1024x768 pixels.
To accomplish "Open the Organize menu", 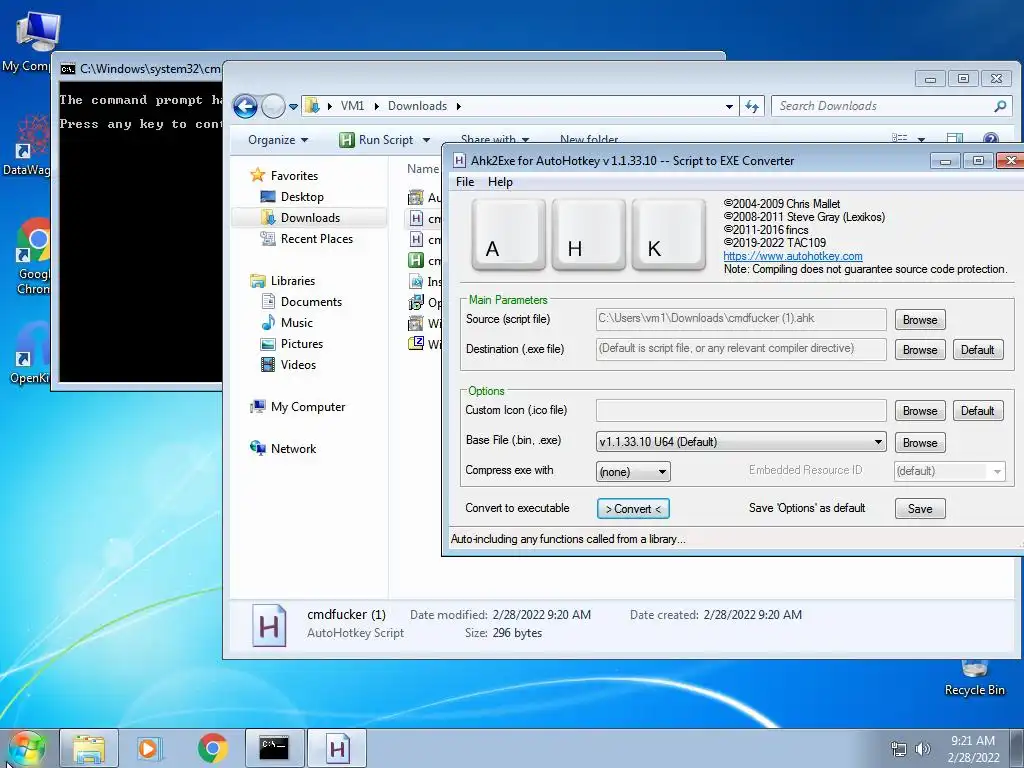I will [x=278, y=140].
